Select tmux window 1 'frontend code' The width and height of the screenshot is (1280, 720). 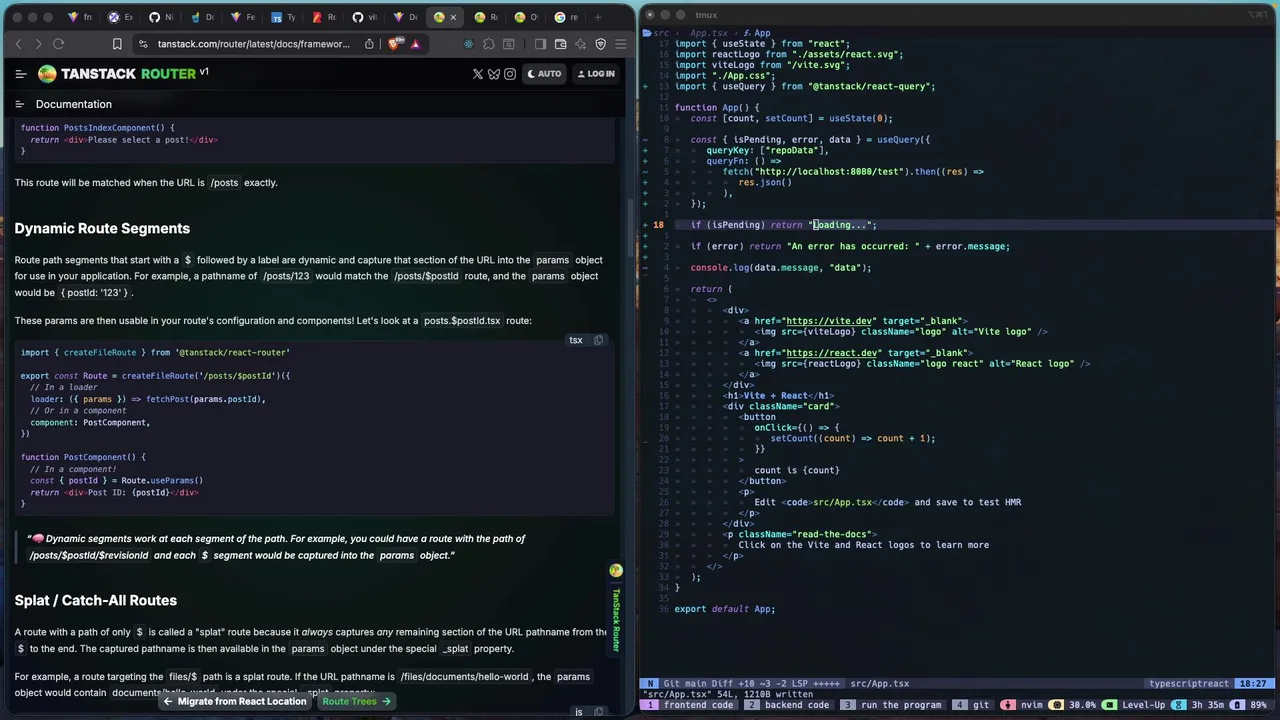click(691, 705)
